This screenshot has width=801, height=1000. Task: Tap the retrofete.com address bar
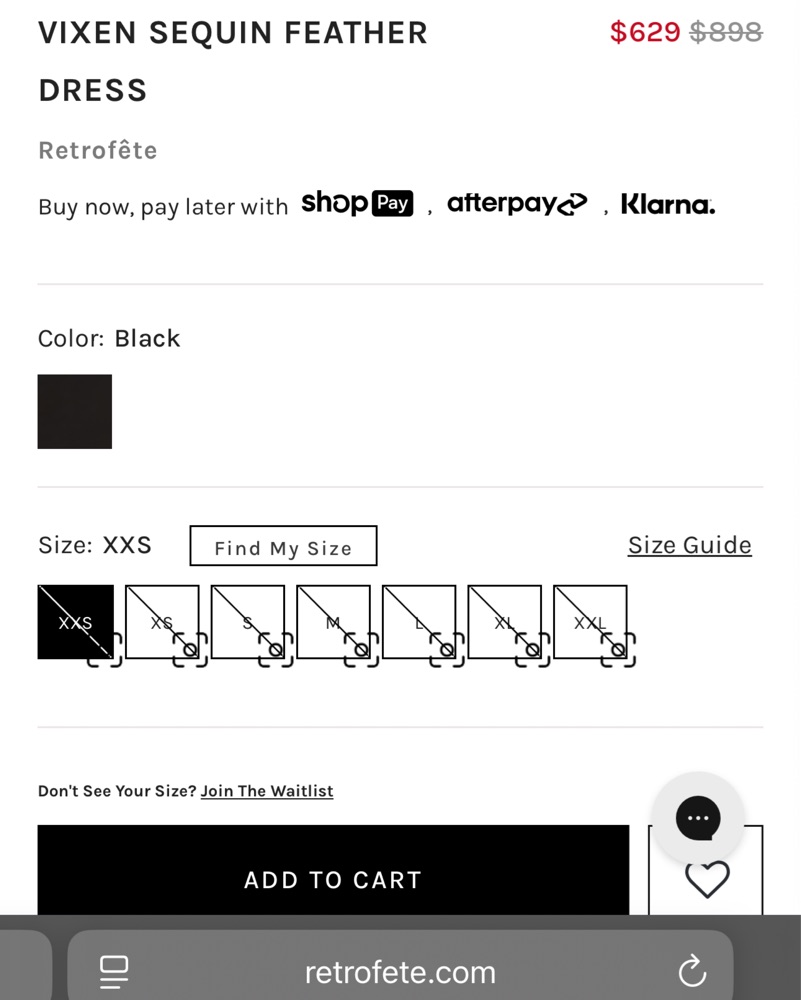click(x=400, y=971)
